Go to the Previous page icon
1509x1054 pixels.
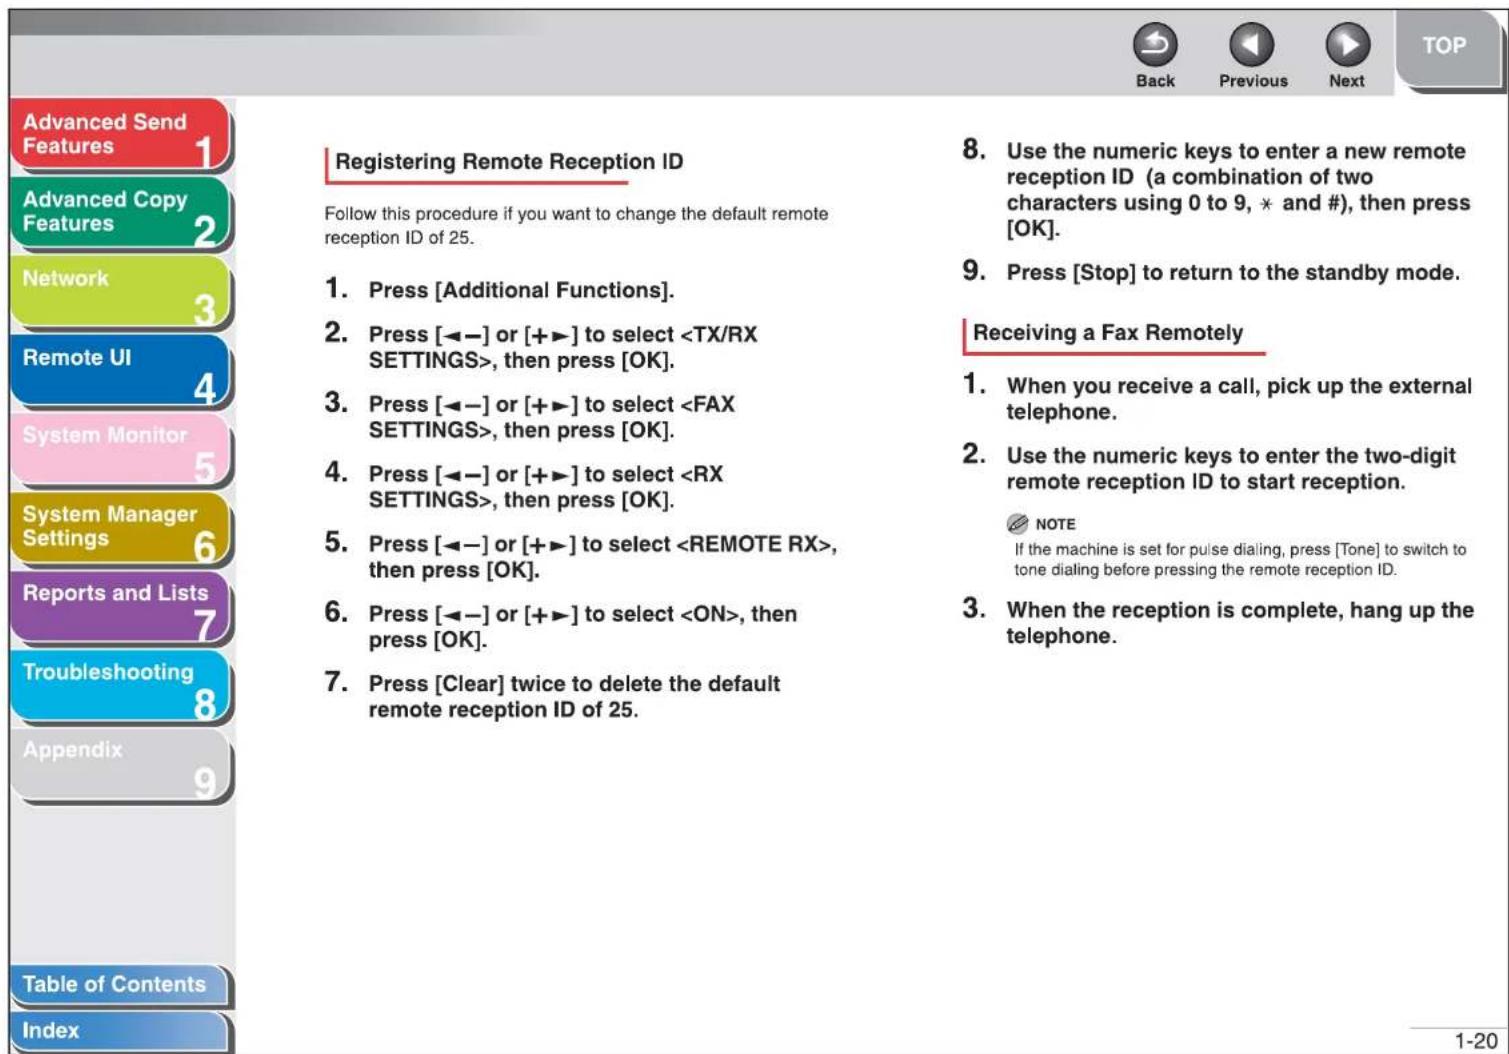(1251, 45)
